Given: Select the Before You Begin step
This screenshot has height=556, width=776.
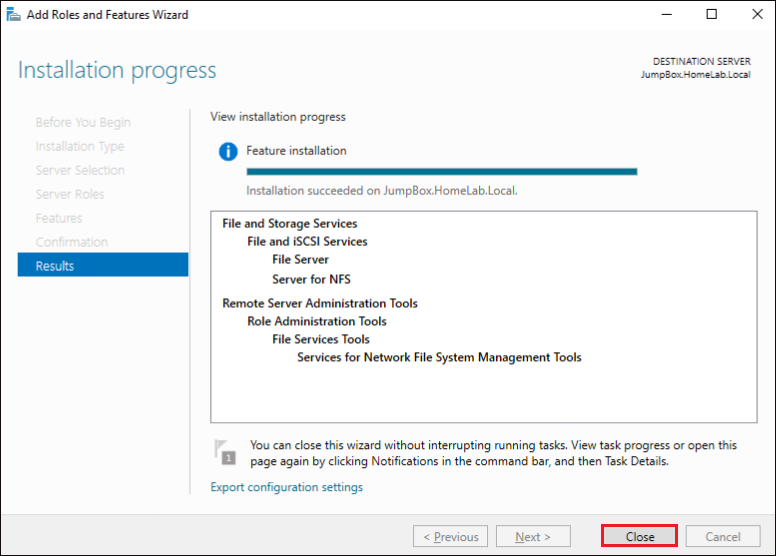Looking at the screenshot, I should point(83,122).
